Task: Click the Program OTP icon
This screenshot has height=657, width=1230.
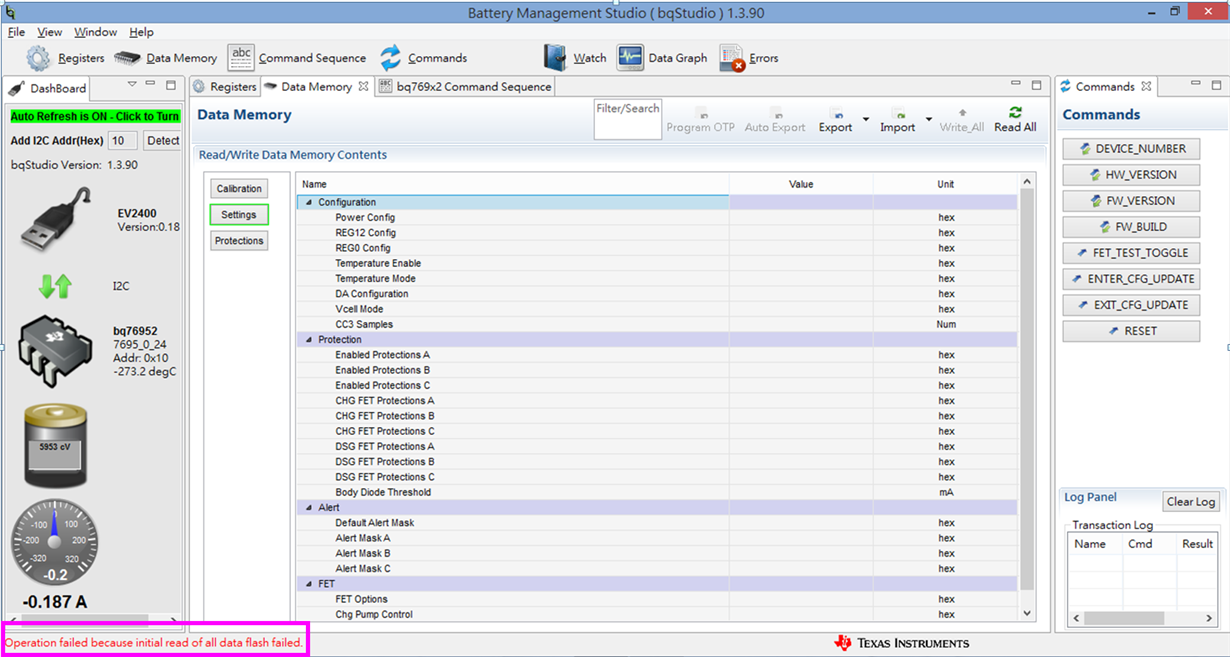Action: [x=701, y=114]
